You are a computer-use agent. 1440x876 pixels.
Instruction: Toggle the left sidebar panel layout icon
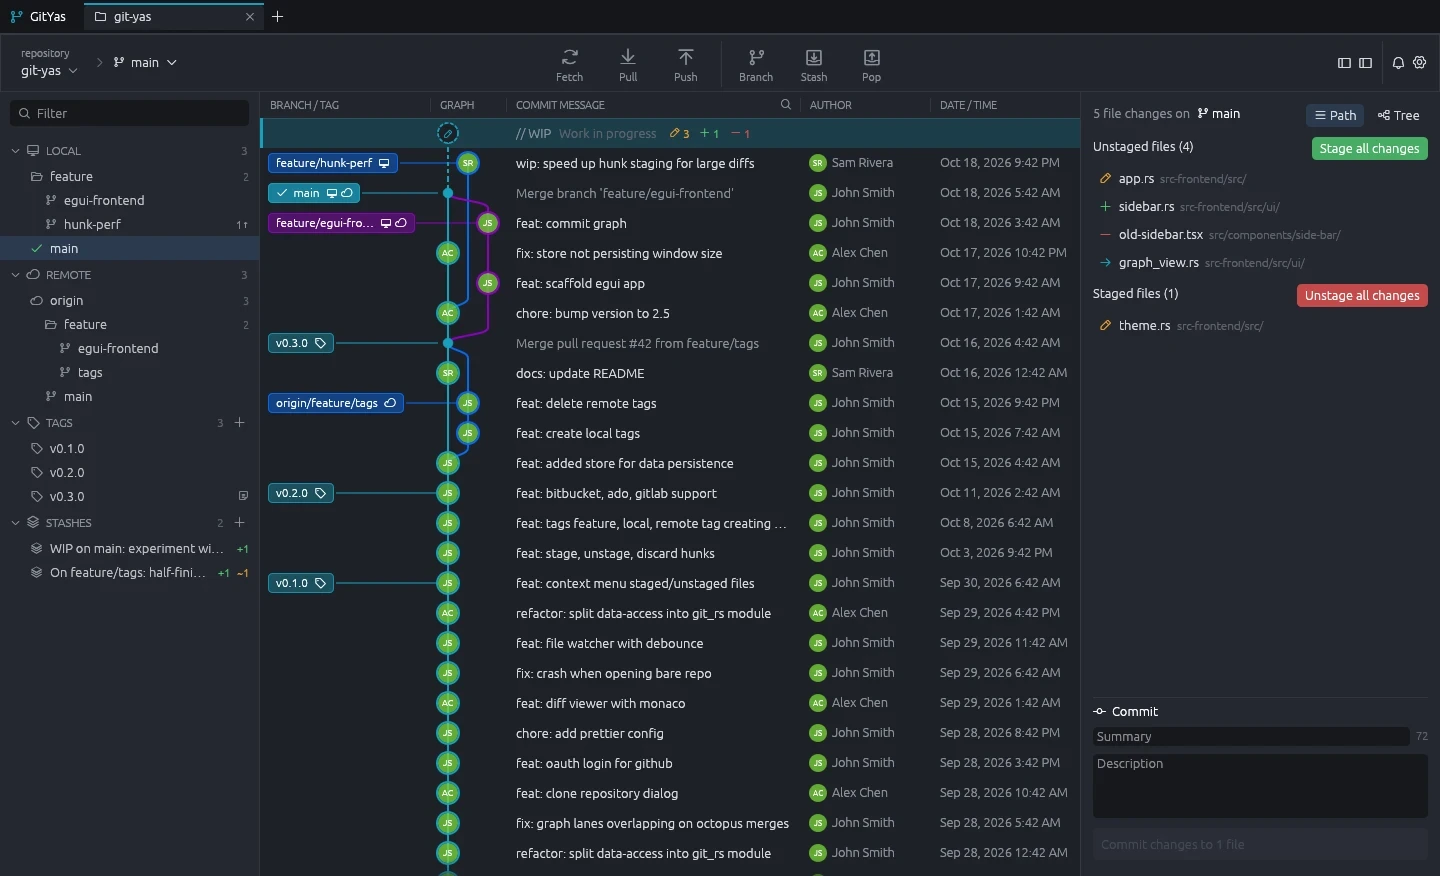(x=1344, y=63)
